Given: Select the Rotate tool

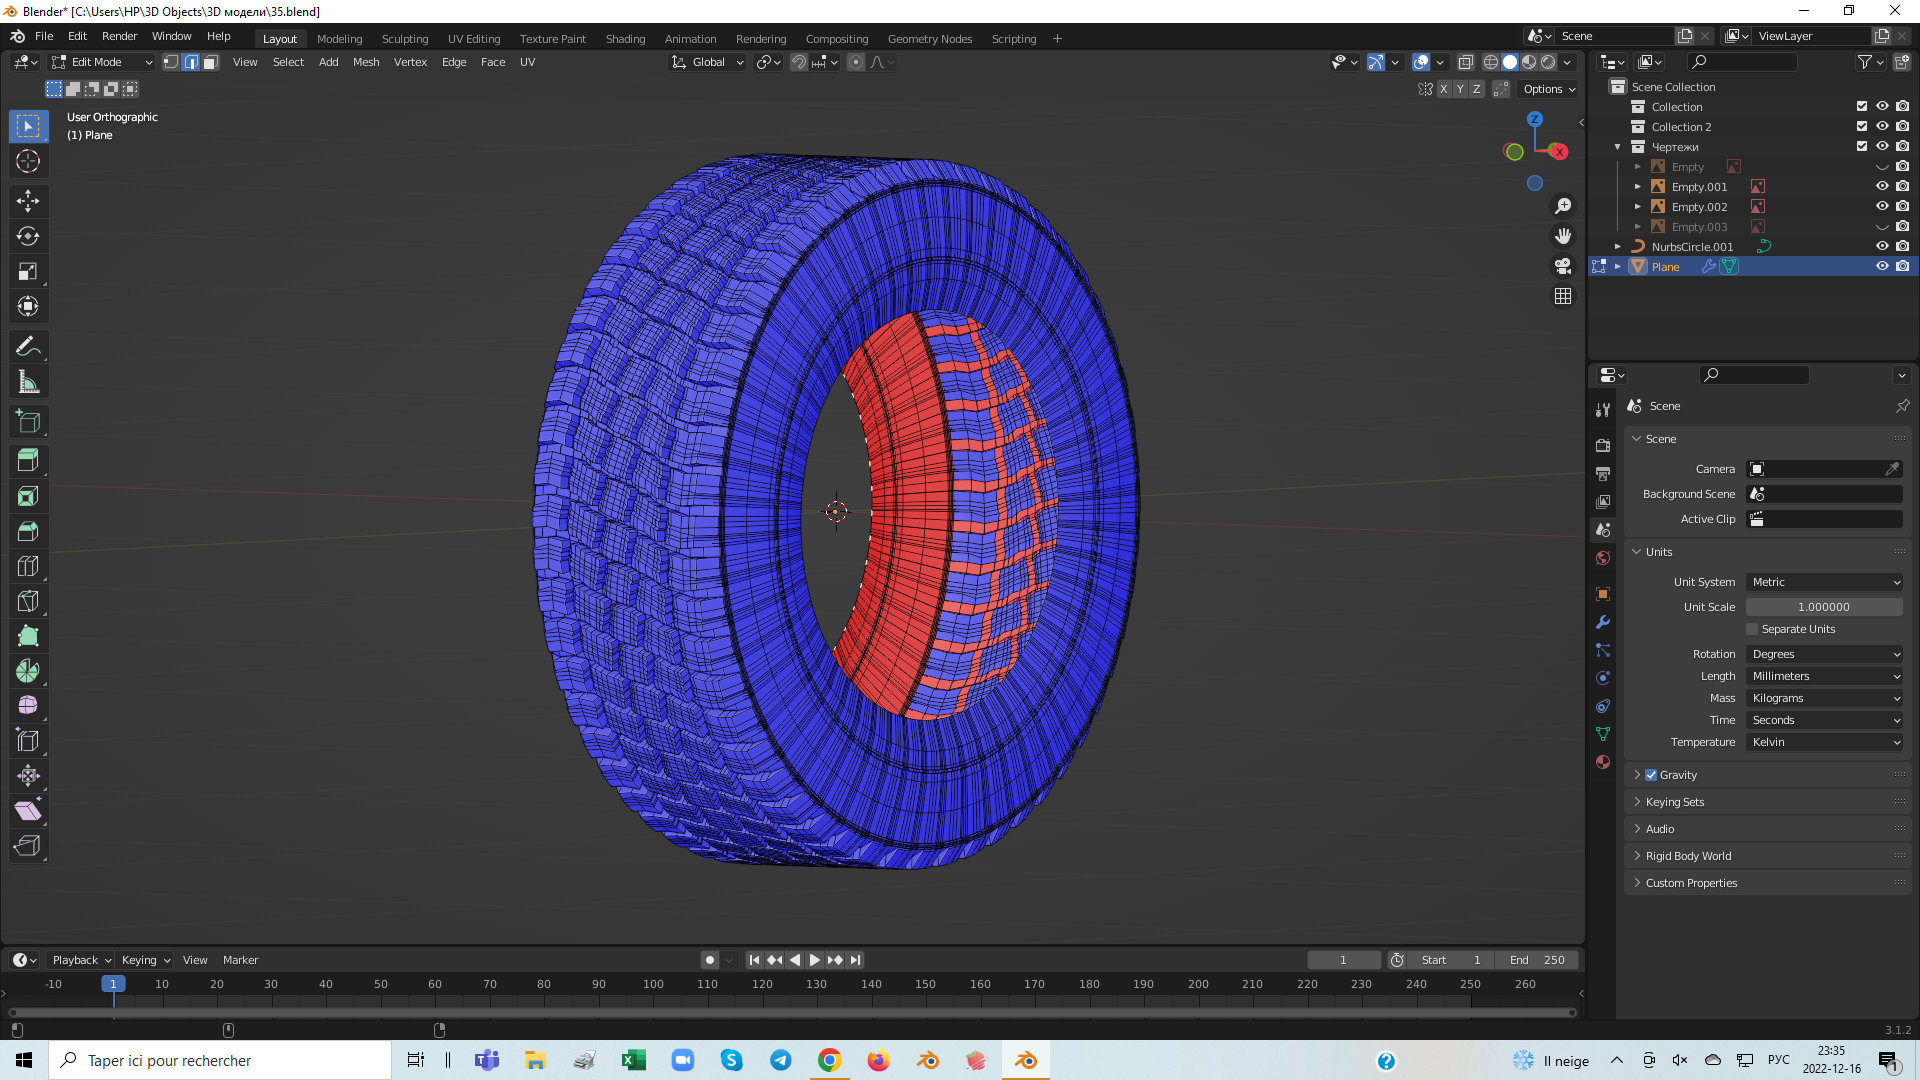Looking at the screenshot, I should tap(28, 237).
